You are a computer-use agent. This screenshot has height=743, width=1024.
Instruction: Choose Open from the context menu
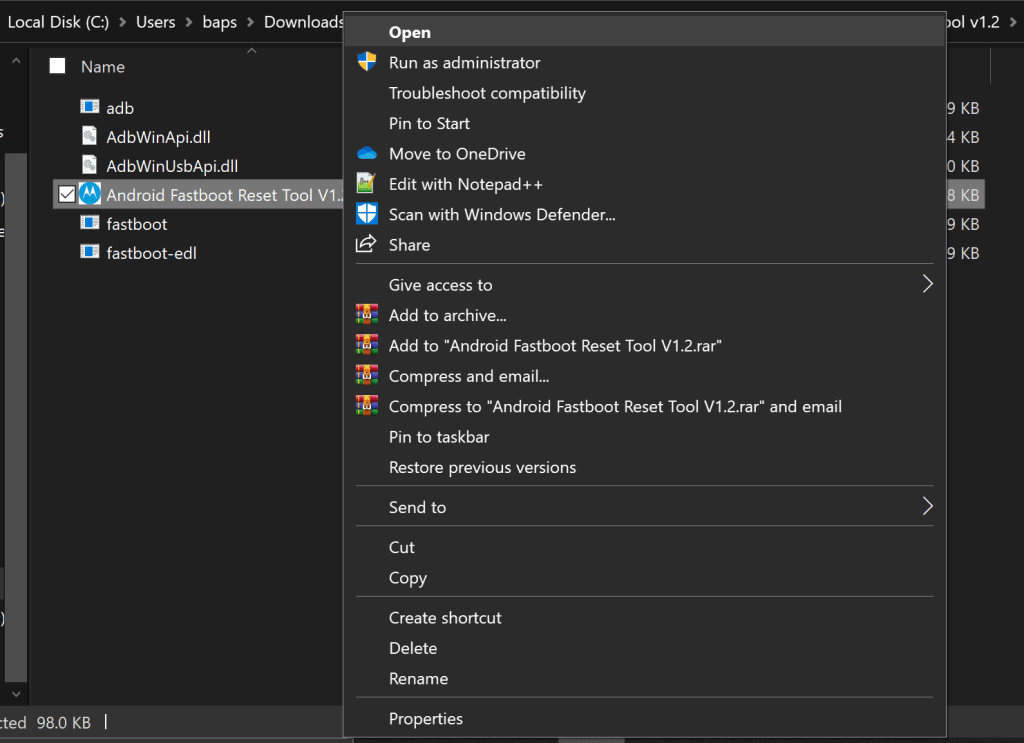point(645,32)
